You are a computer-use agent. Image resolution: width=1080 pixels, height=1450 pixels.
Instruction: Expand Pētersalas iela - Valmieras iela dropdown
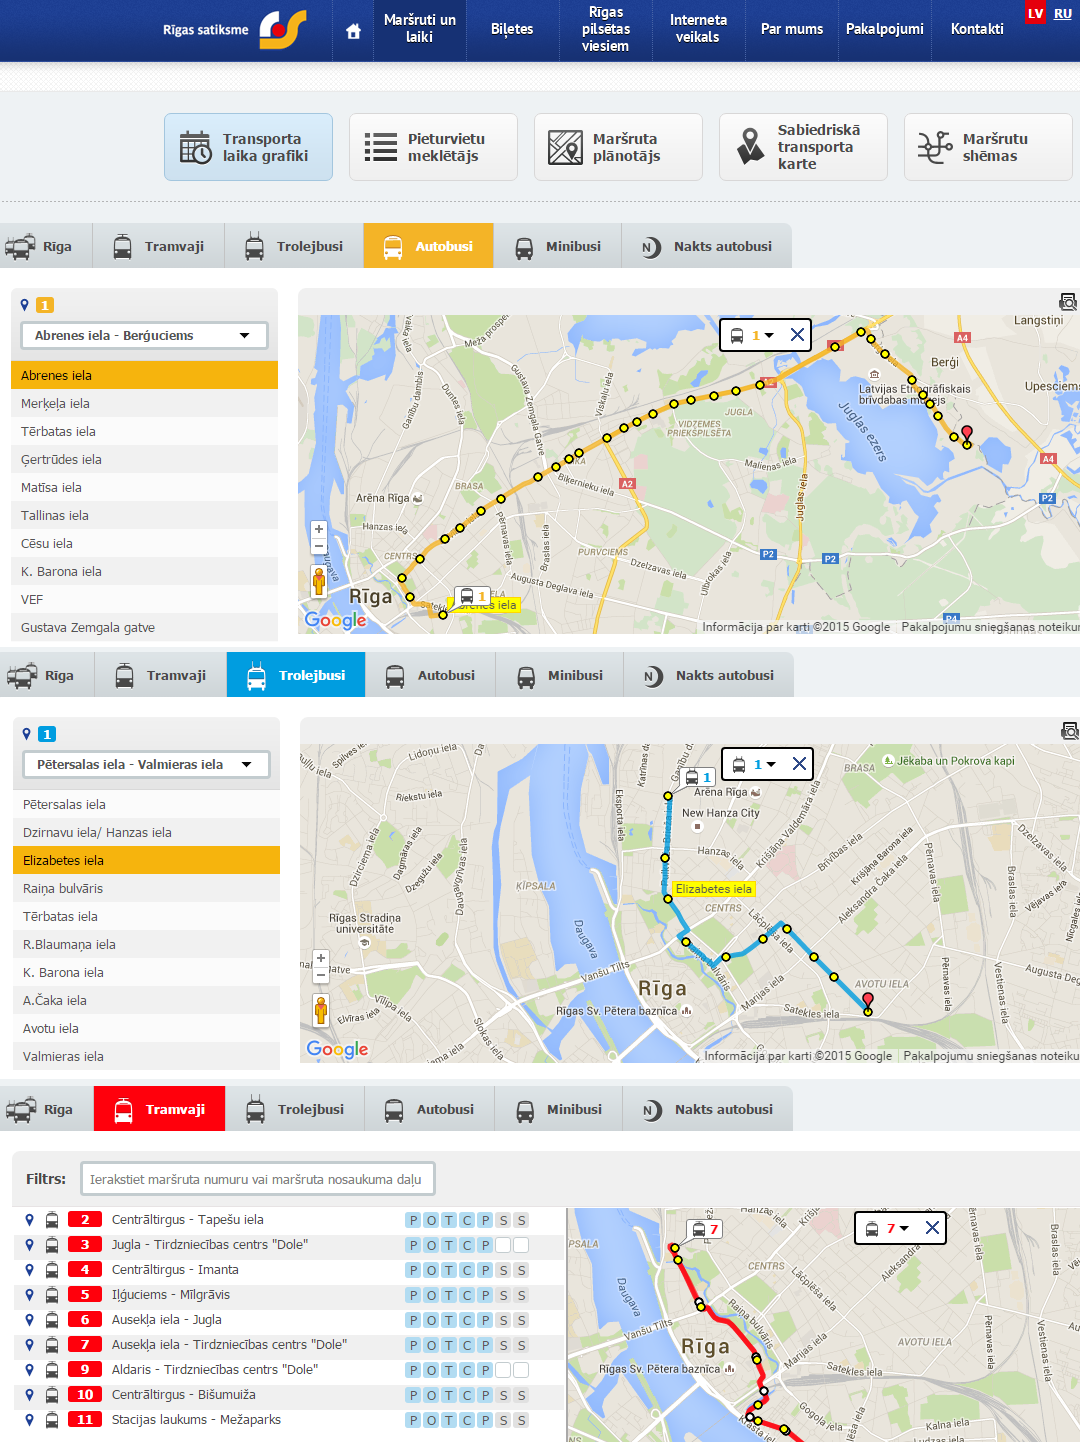(x=146, y=765)
